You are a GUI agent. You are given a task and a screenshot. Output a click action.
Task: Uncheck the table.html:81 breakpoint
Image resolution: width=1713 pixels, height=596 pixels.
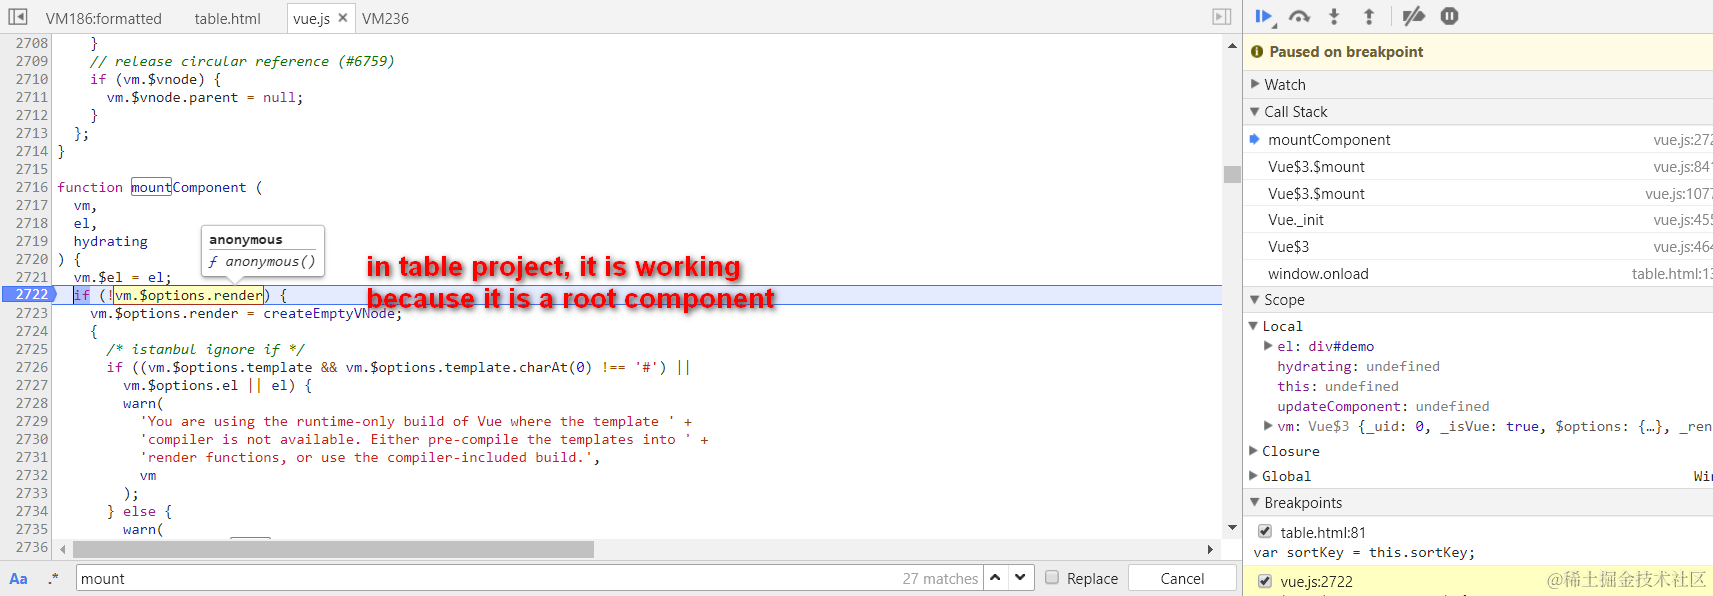1265,531
